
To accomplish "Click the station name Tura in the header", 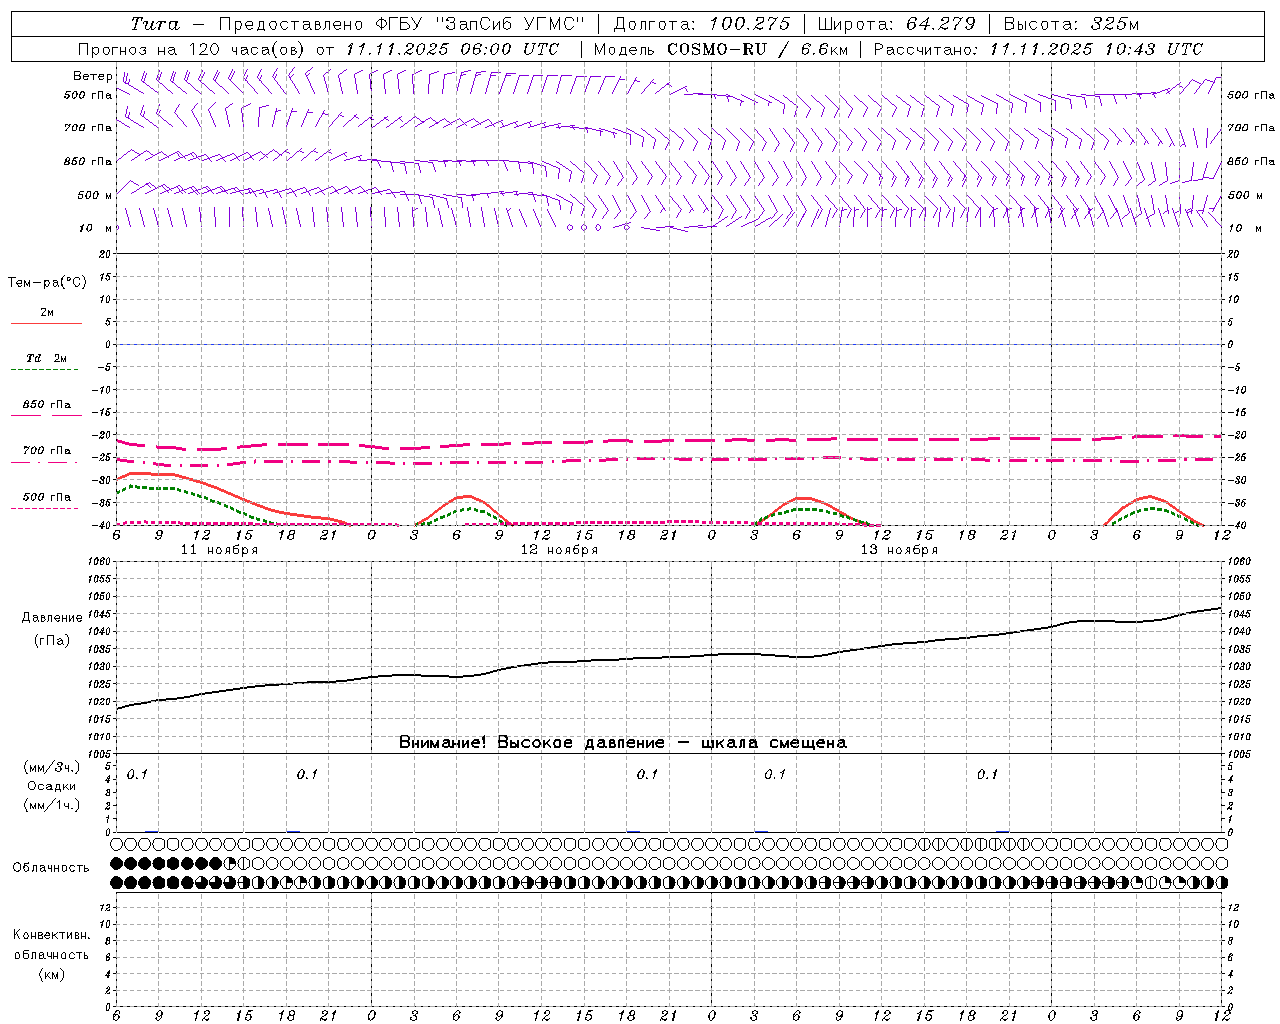I will pyautogui.click(x=155, y=24).
